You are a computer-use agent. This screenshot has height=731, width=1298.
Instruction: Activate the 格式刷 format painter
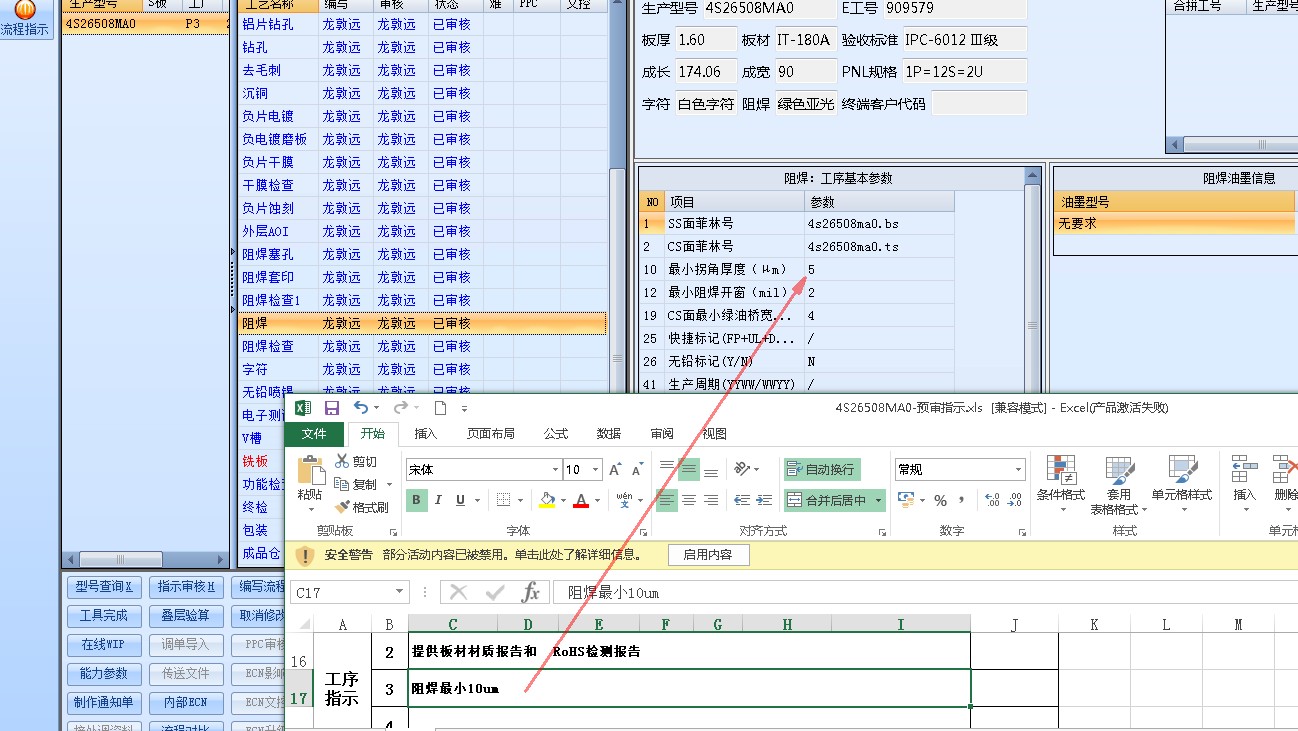point(362,507)
